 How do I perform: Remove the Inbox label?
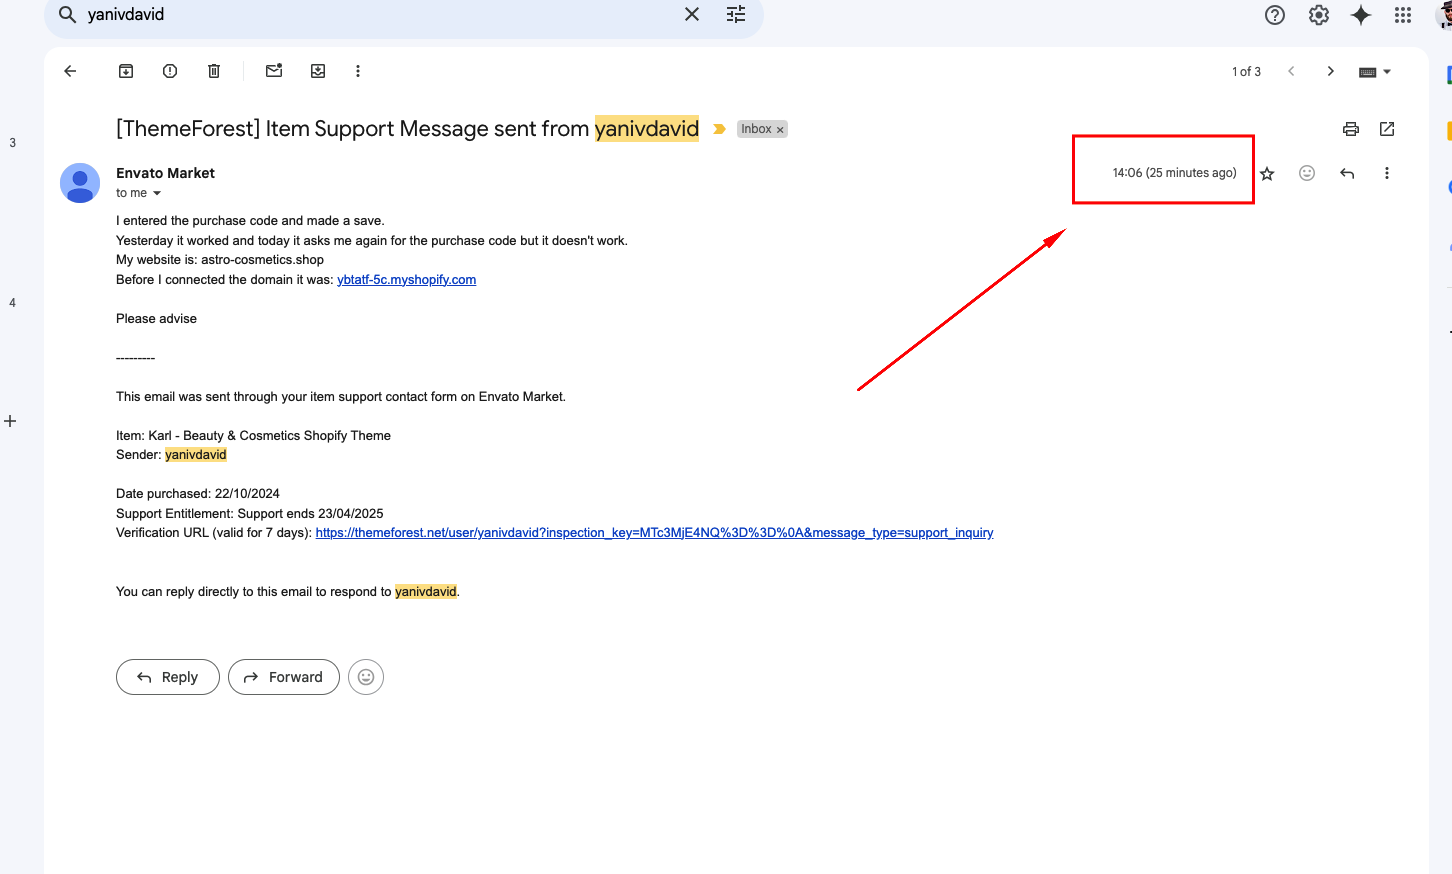(780, 130)
